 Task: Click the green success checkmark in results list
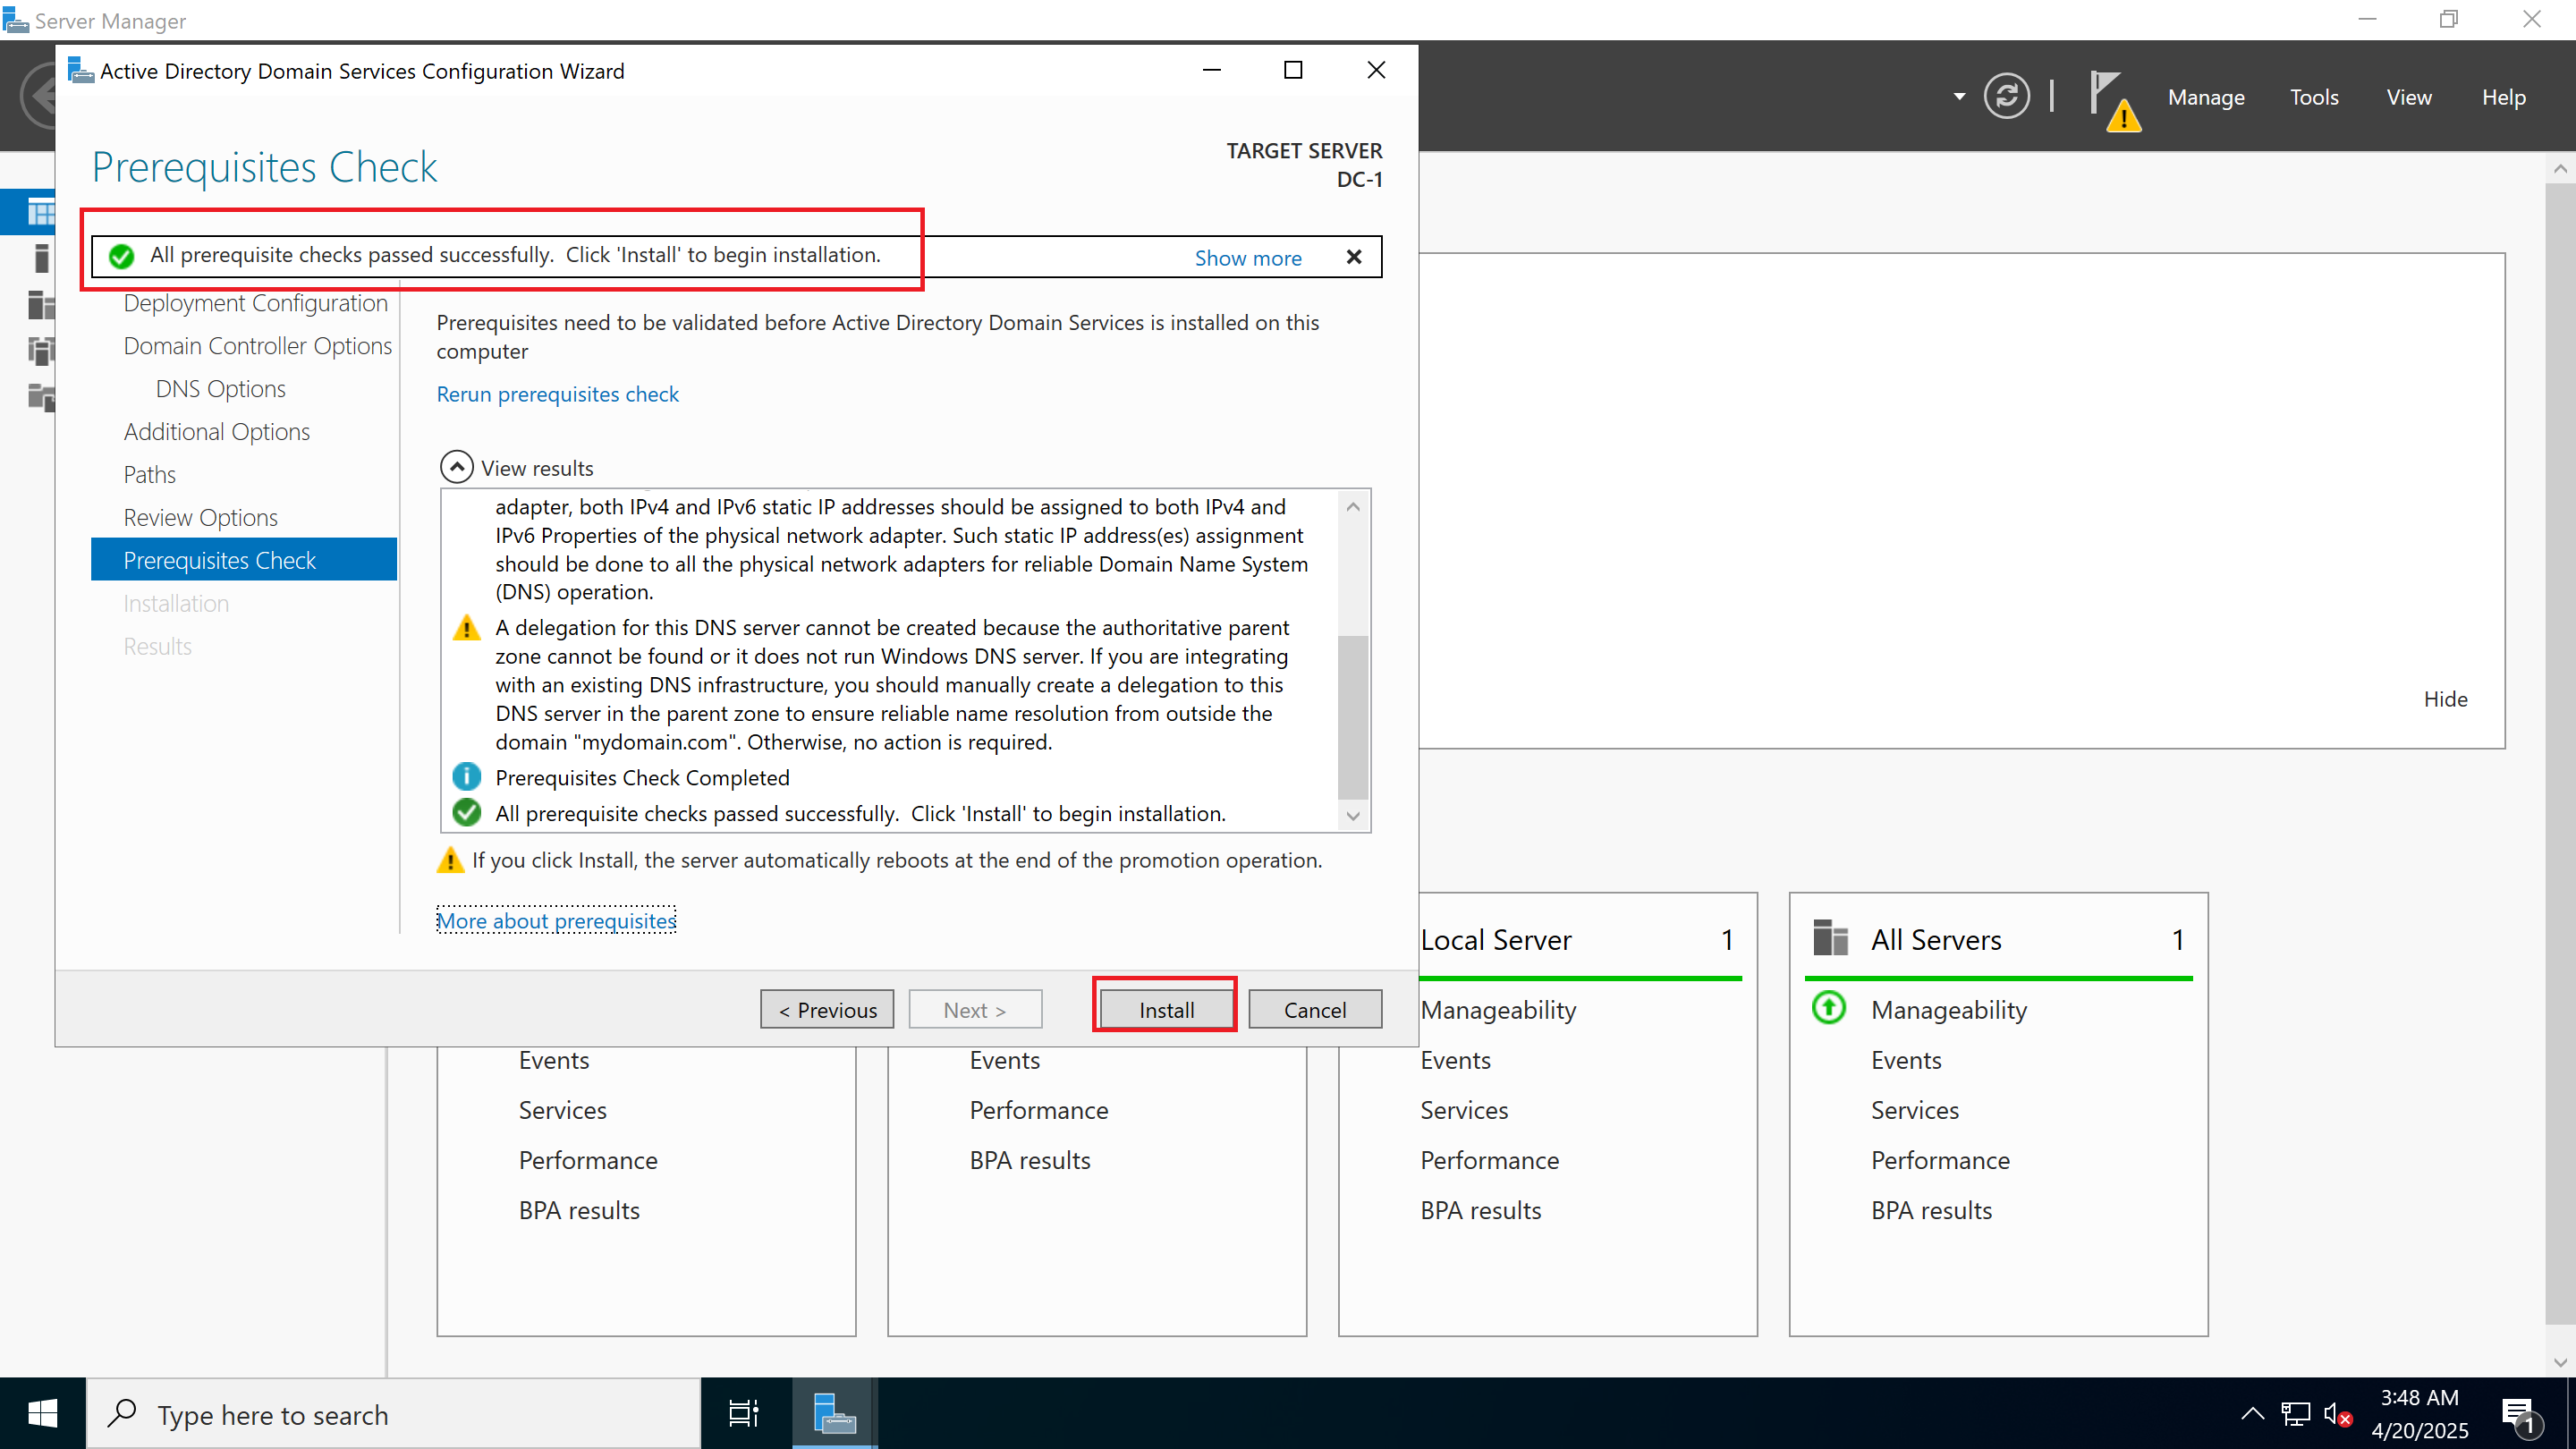click(x=466, y=813)
